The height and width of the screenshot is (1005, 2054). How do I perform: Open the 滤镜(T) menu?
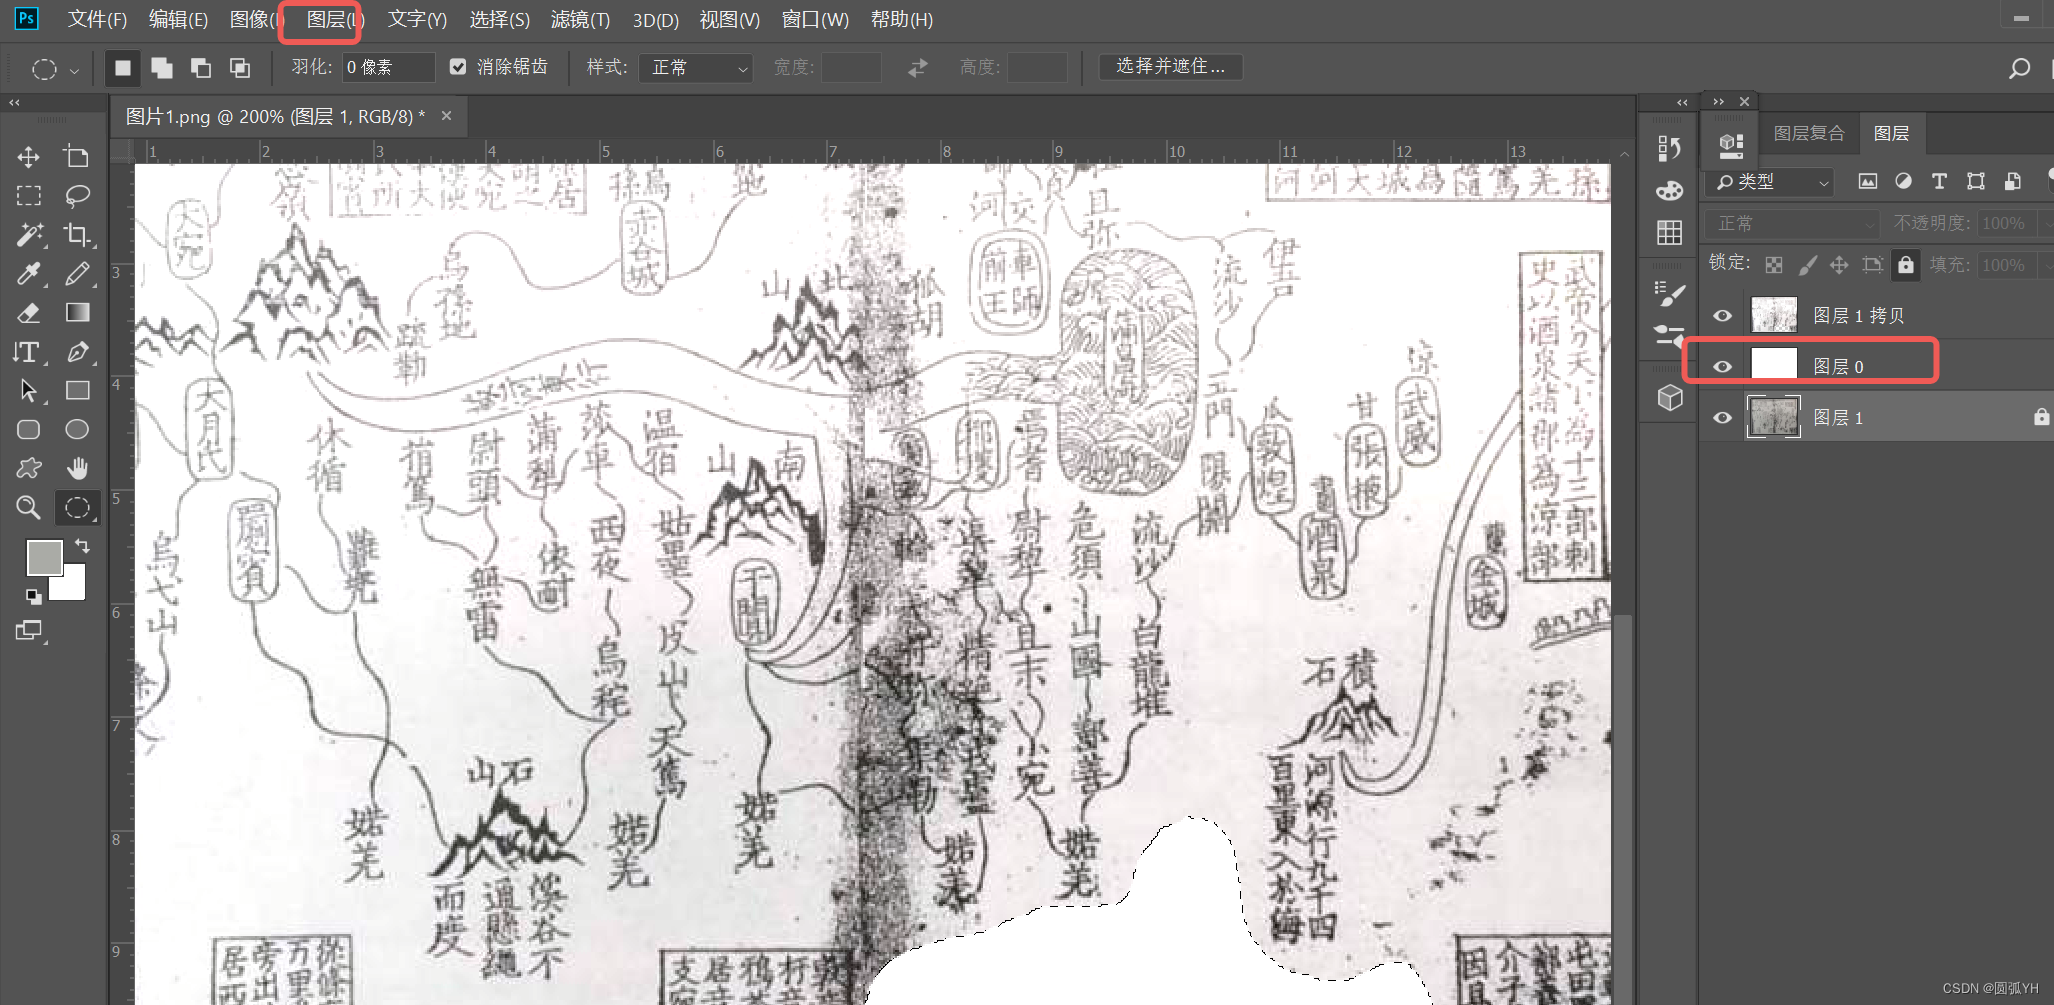[x=580, y=20]
